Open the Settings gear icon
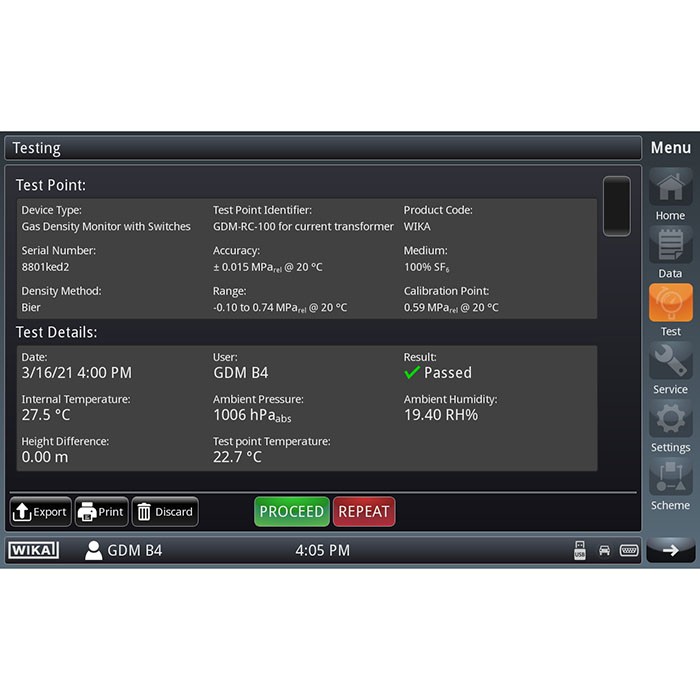Screen dimensions: 700x700 (x=671, y=418)
